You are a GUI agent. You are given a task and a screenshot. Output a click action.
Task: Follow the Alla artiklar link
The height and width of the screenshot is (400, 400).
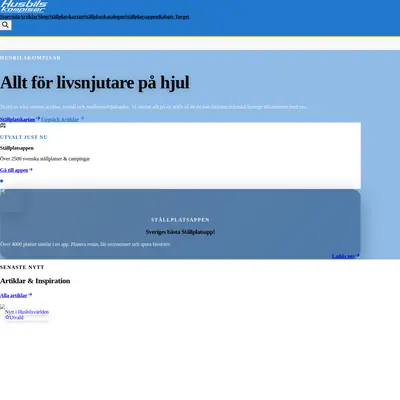[16, 295]
